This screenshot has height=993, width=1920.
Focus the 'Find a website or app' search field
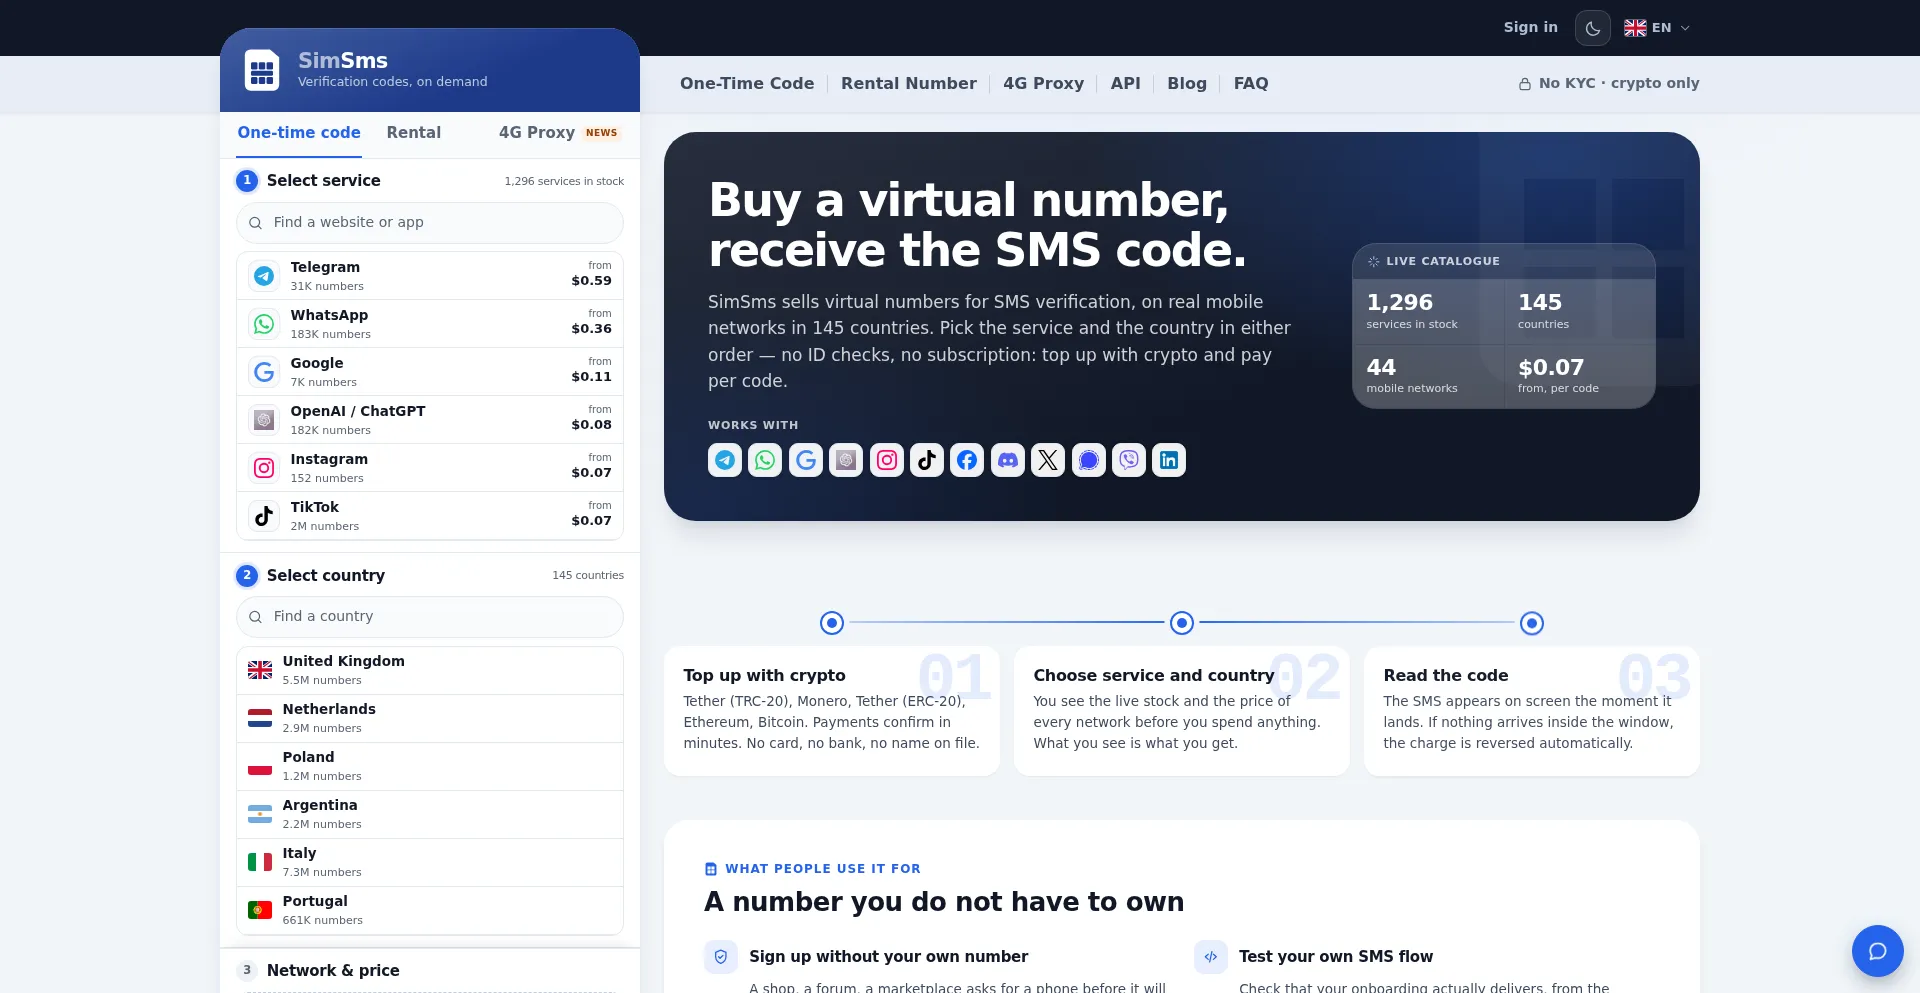click(x=430, y=223)
